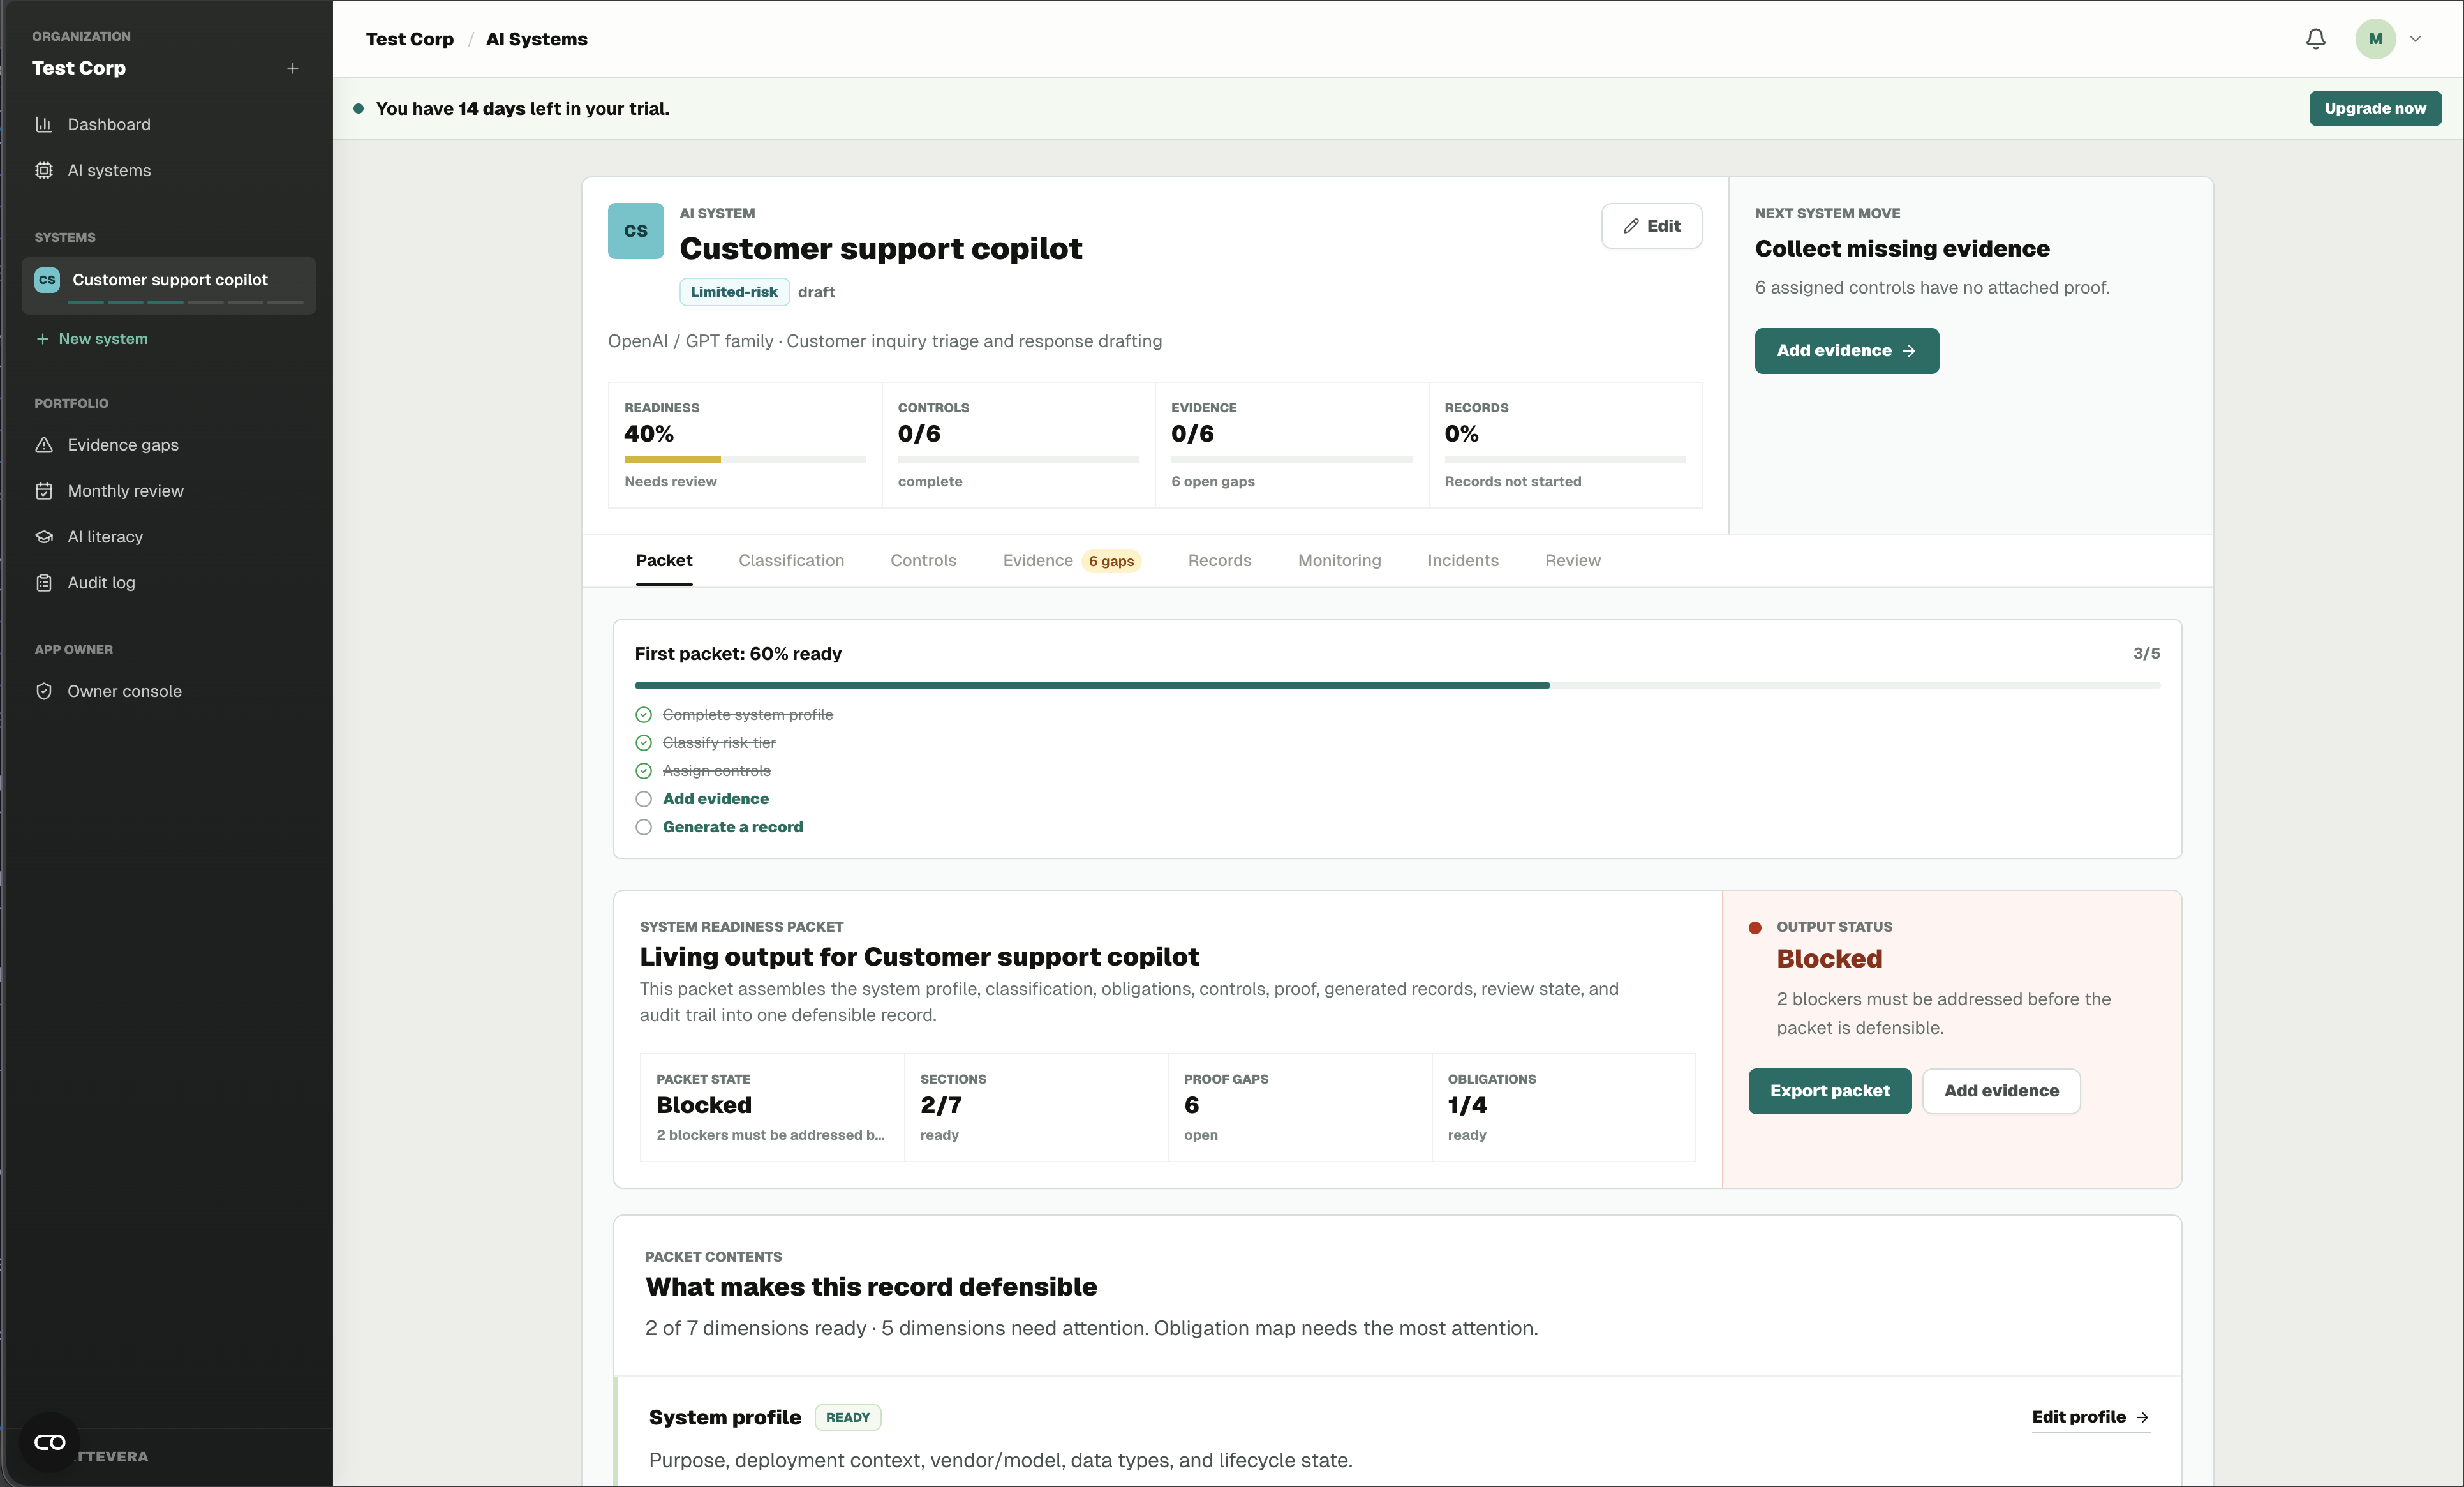Viewport: 2464px width, 1487px height.
Task: Toggle the Complete system profile checkmark
Action: (x=644, y=715)
